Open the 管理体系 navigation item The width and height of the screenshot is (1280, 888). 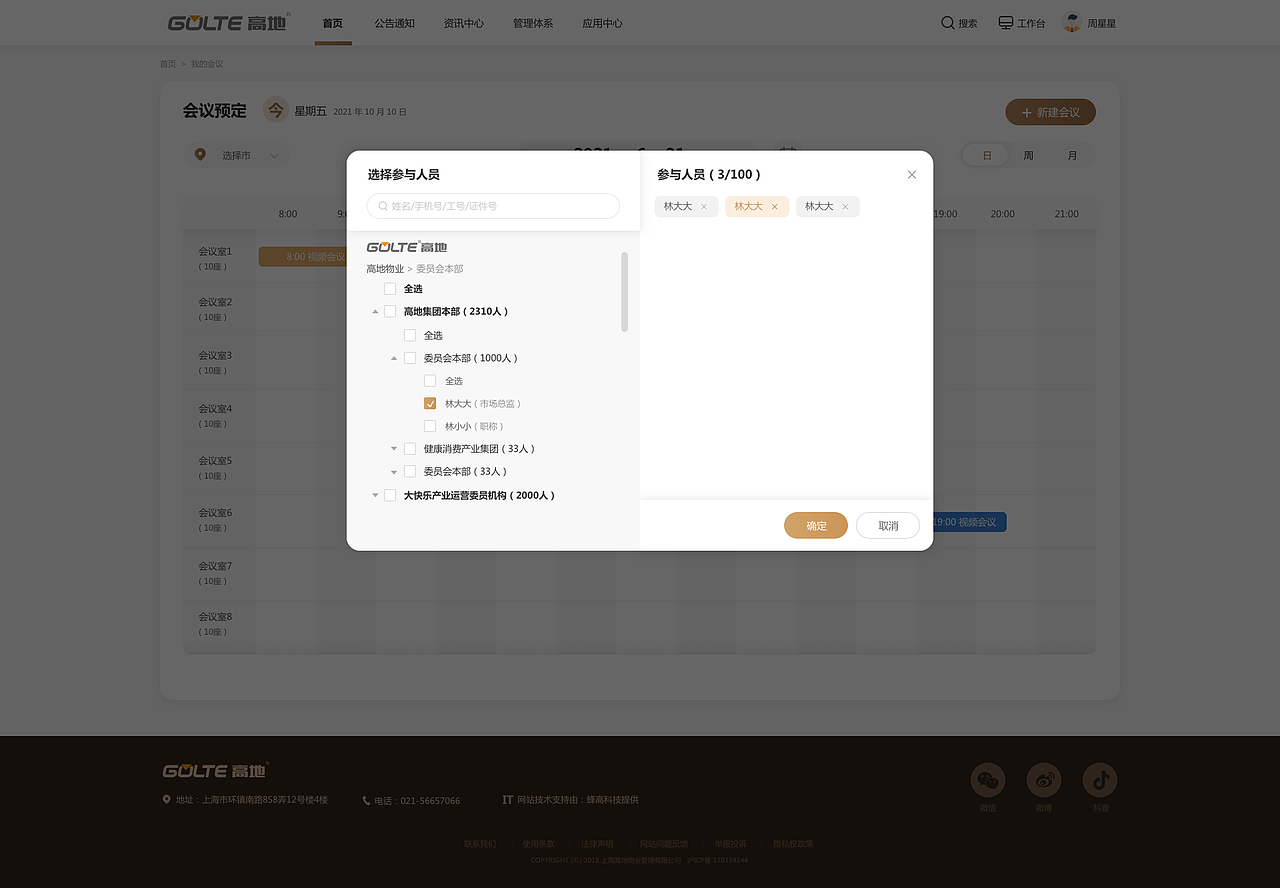tap(533, 23)
